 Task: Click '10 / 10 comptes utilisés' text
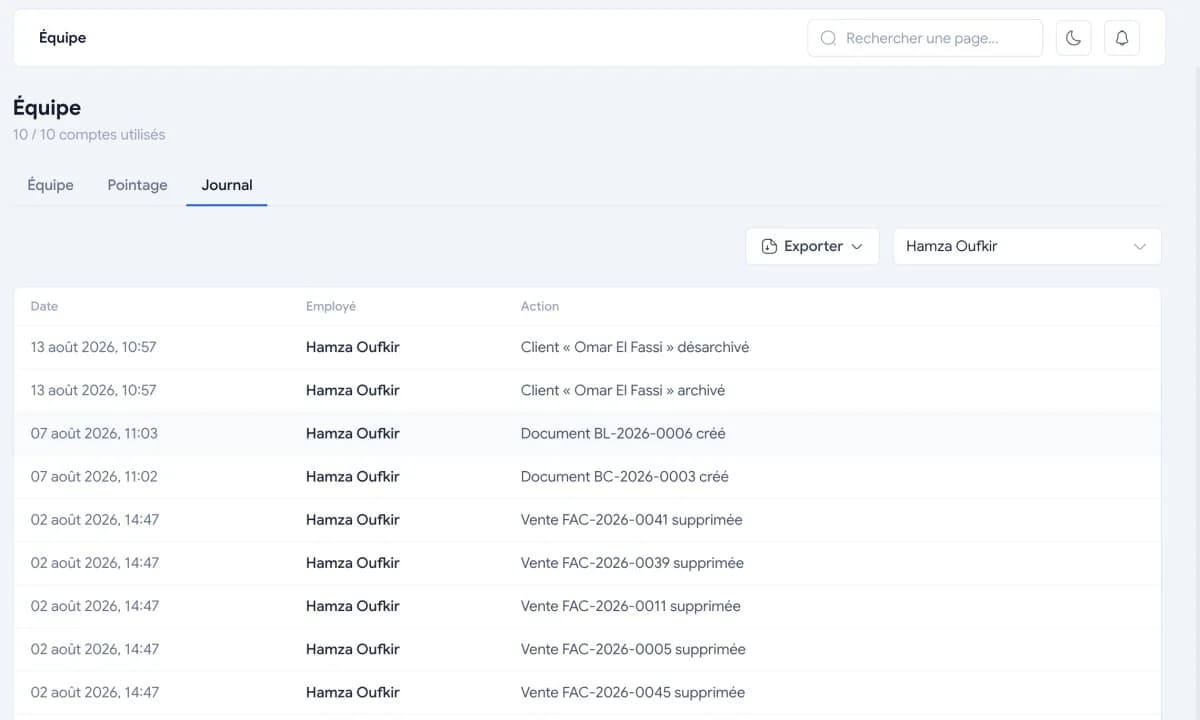pyautogui.click(x=89, y=134)
